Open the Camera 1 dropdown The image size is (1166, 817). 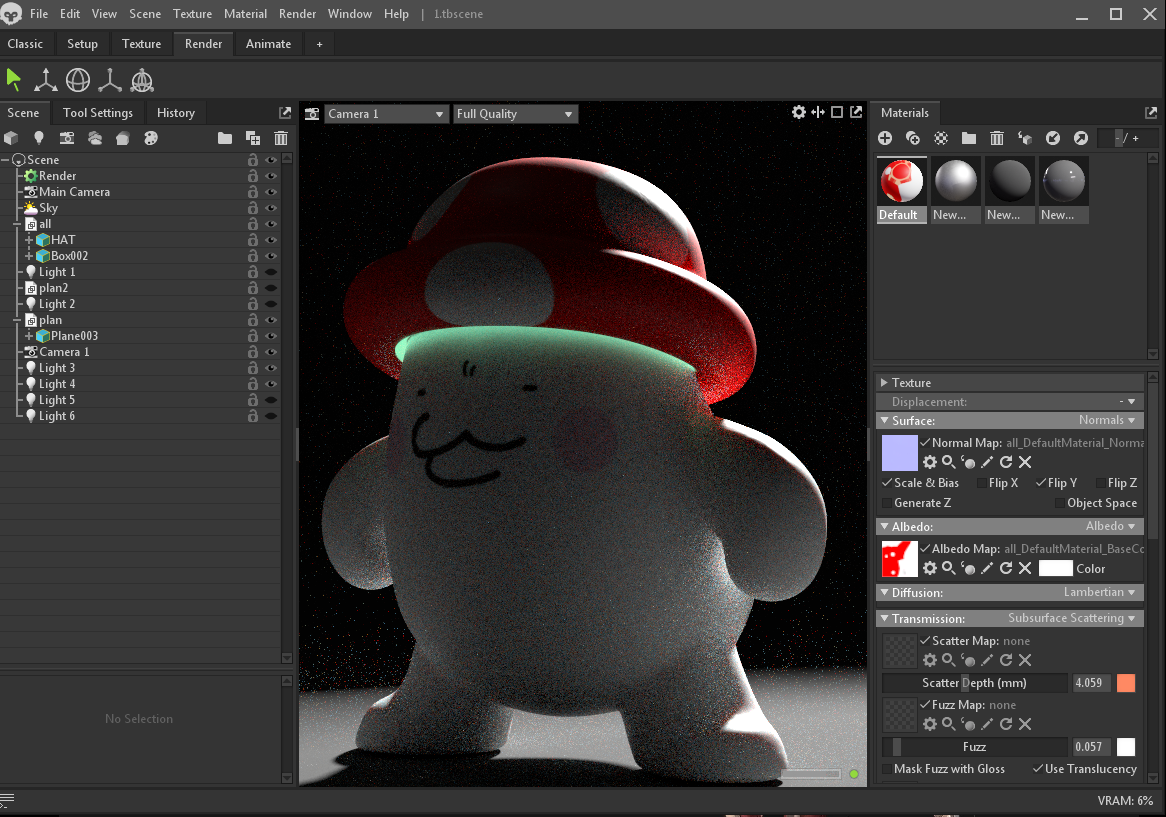[386, 114]
